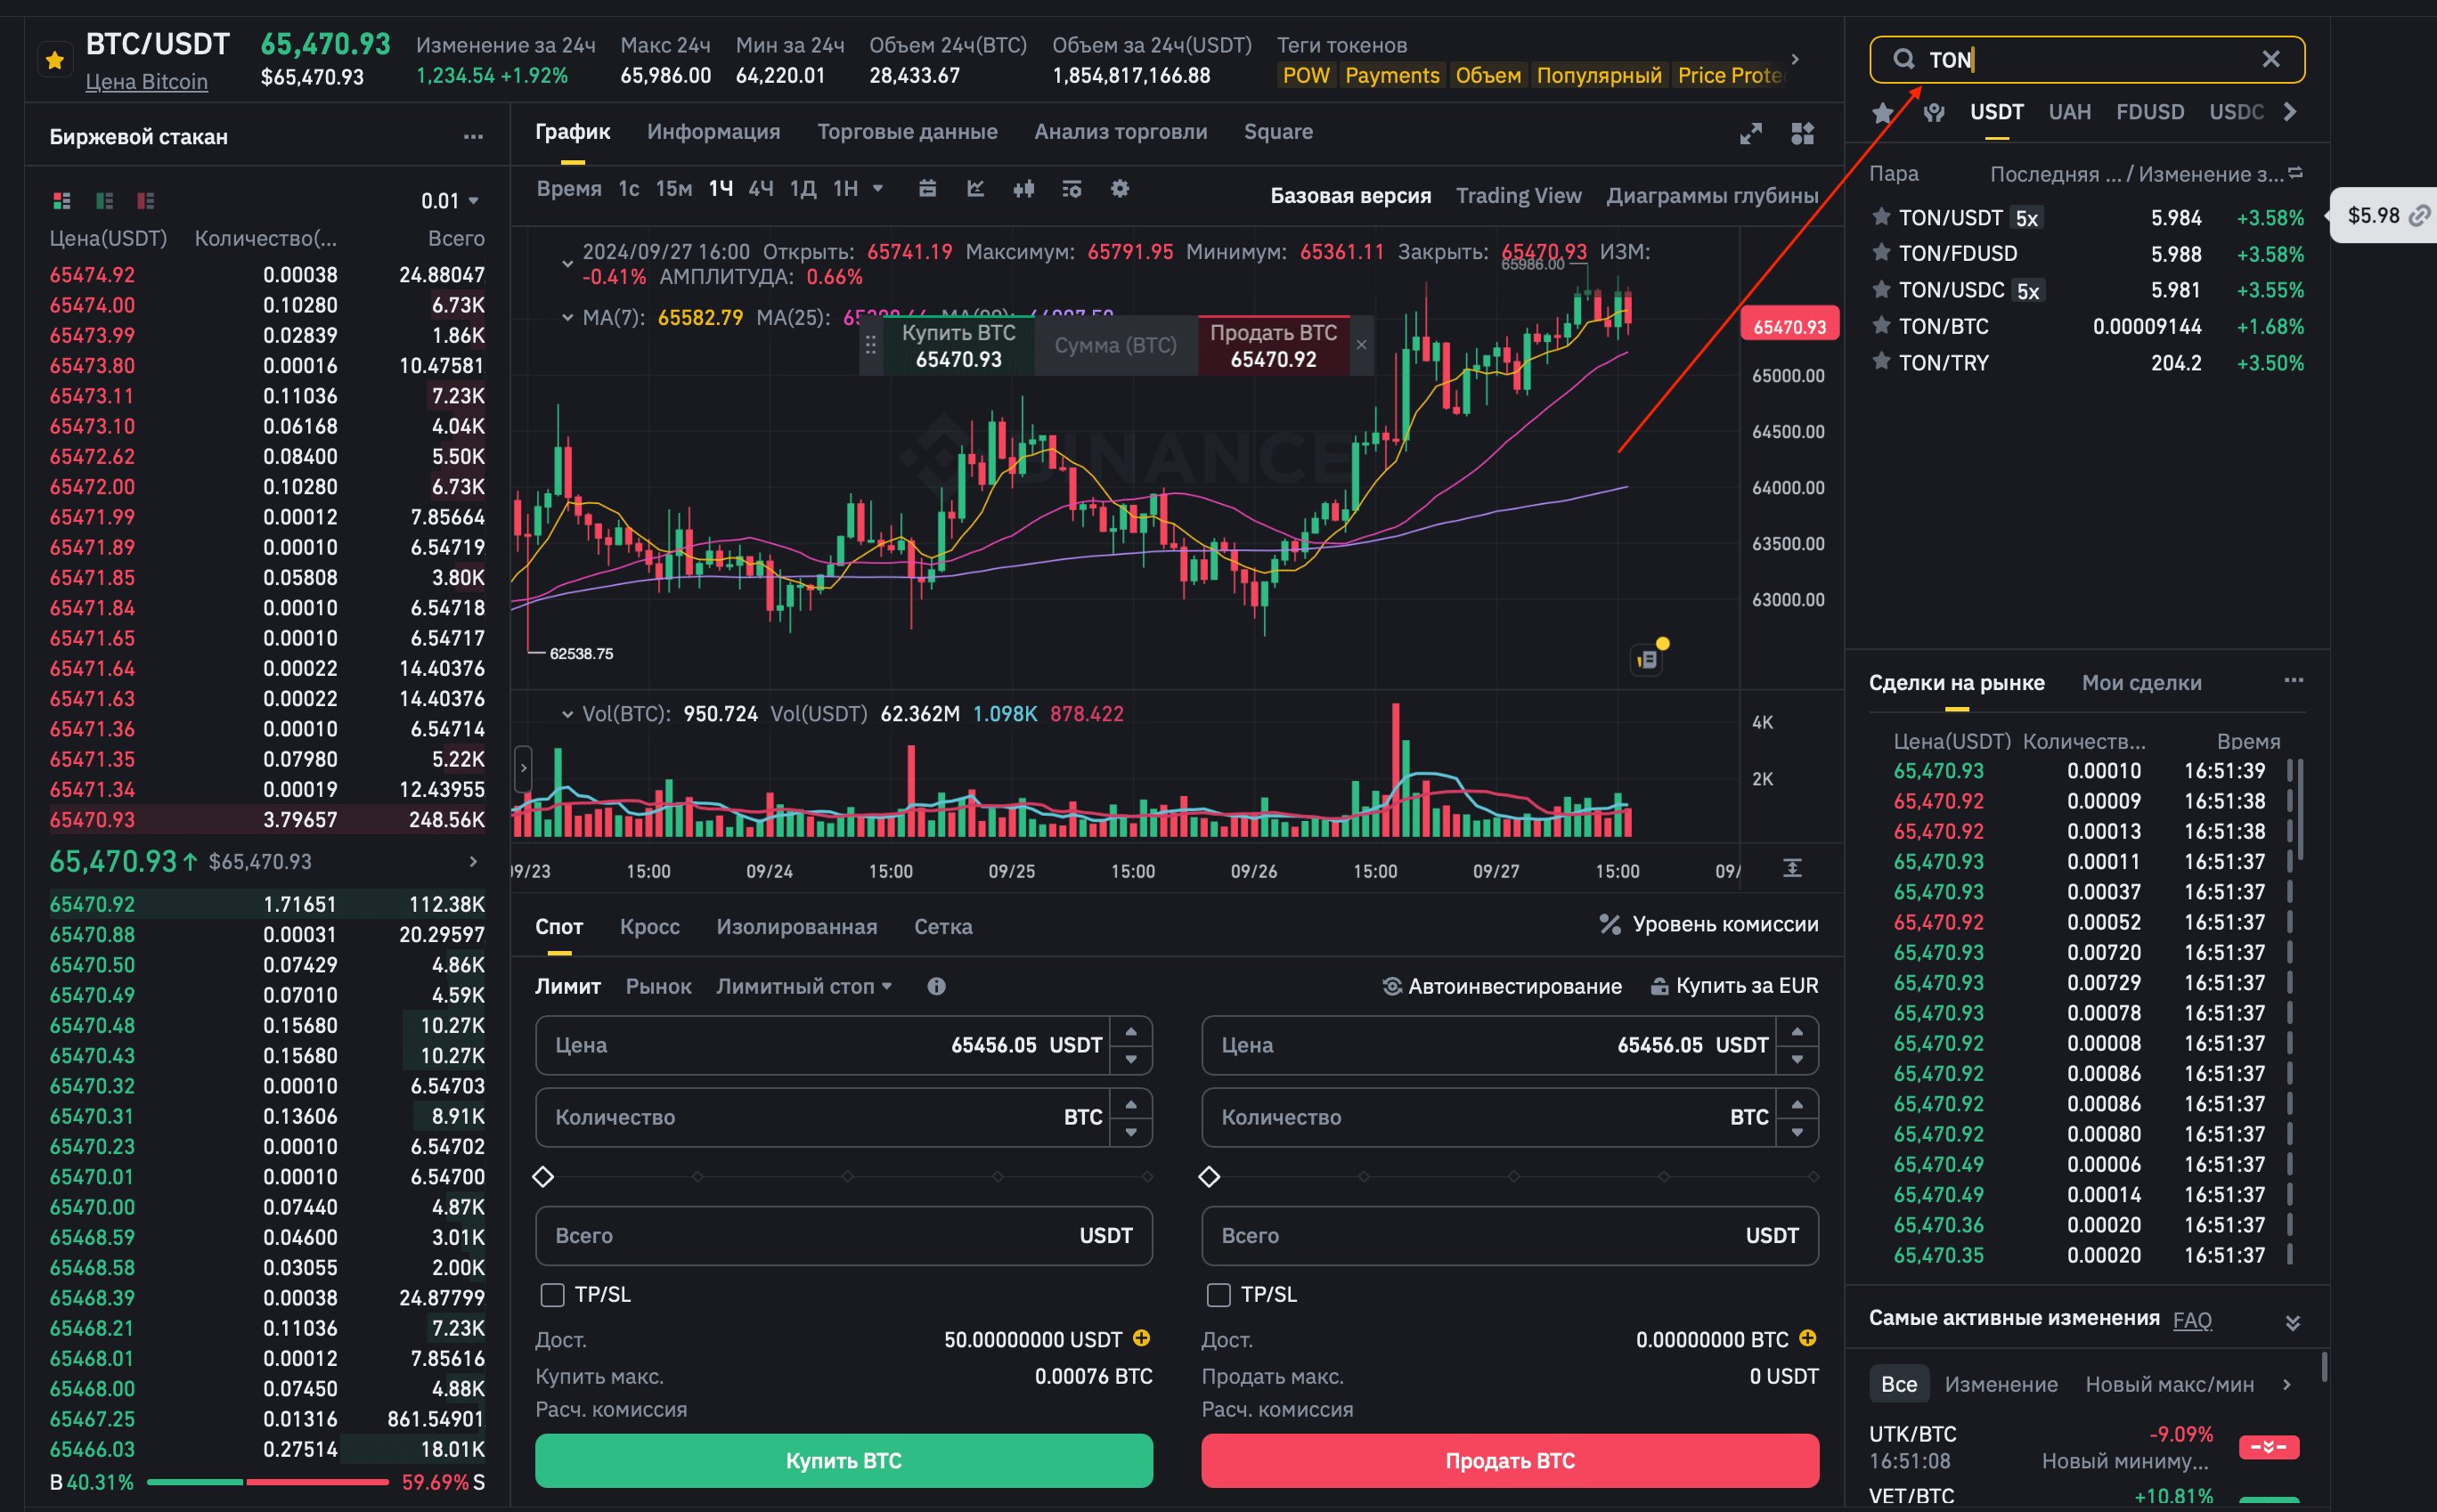This screenshot has width=2437, height=1512.
Task: Collapse Самые активные изменения section
Action: tap(2293, 1322)
